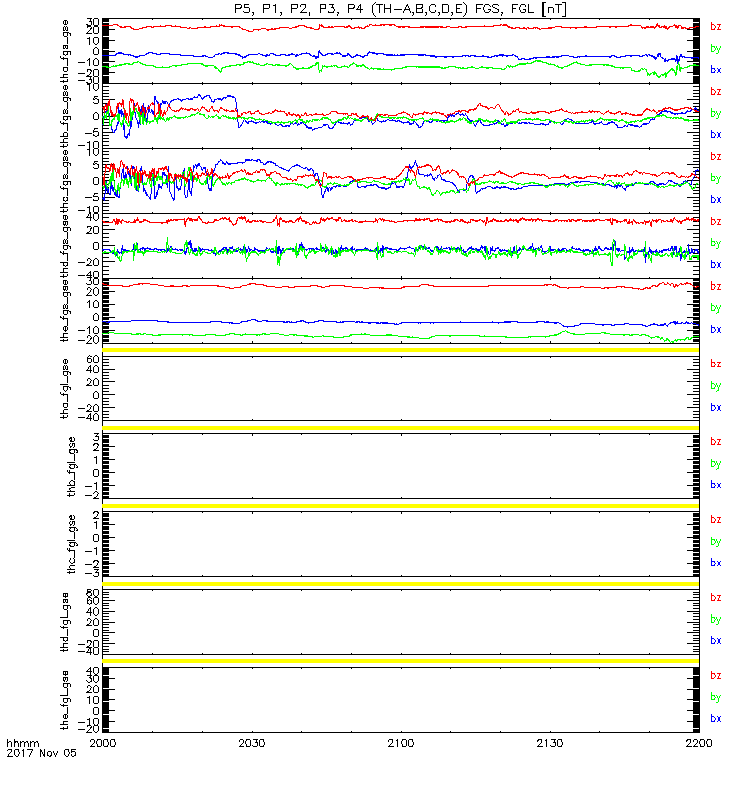This screenshot has width=750, height=800.
Task: Choose the bz legend of thd_fgl_gse panel
Action: [x=716, y=597]
